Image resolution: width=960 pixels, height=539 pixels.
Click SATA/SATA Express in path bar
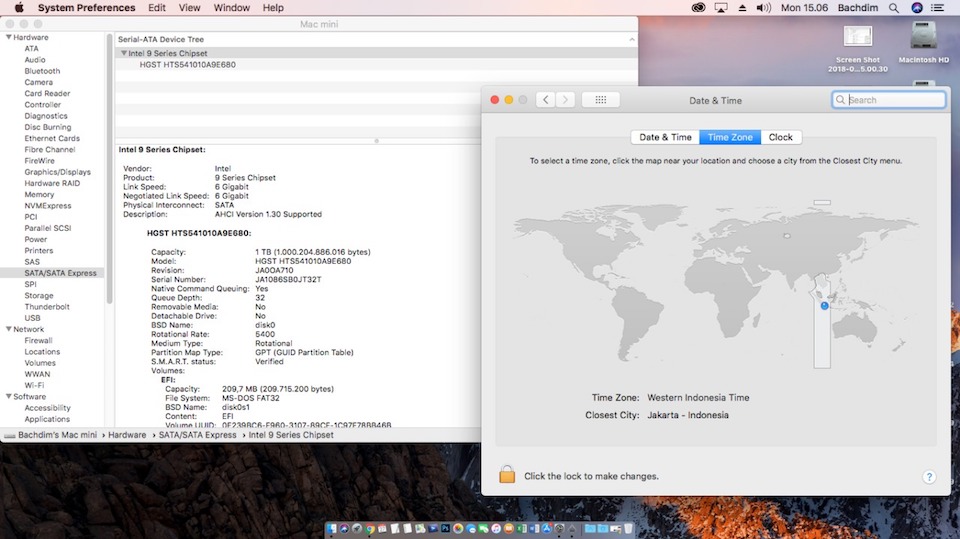click(x=197, y=435)
